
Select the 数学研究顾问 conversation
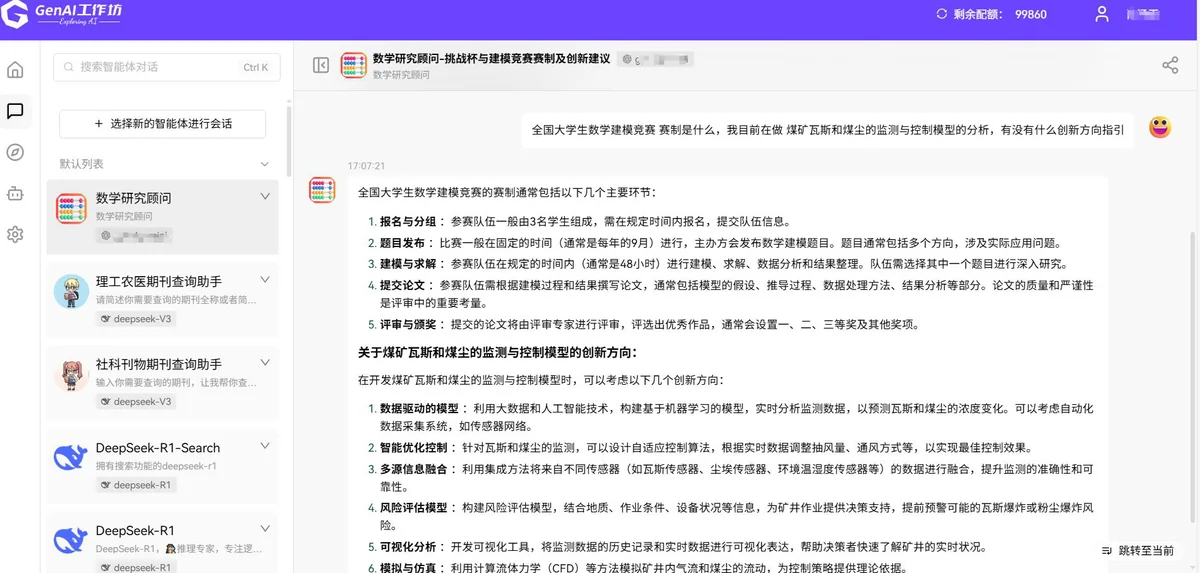point(163,217)
